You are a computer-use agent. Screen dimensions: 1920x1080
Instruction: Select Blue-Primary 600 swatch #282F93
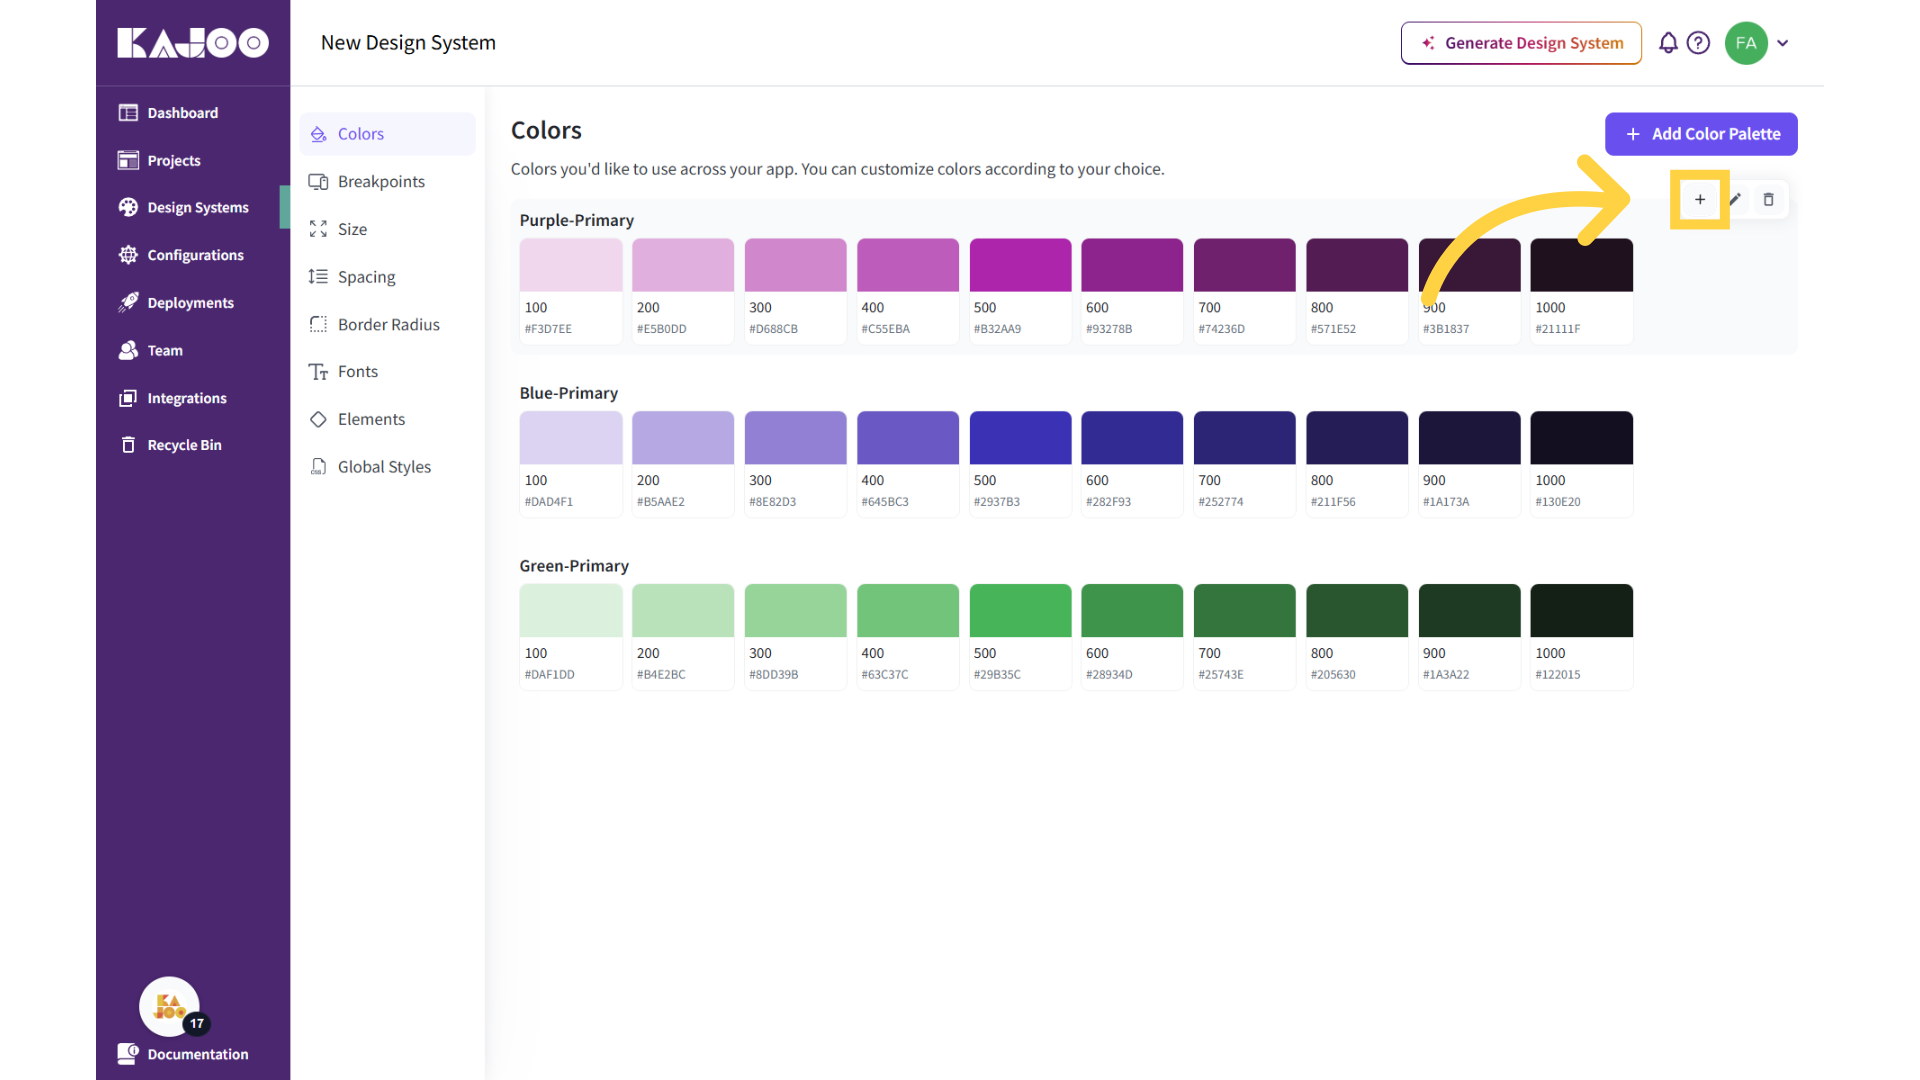1132,465
